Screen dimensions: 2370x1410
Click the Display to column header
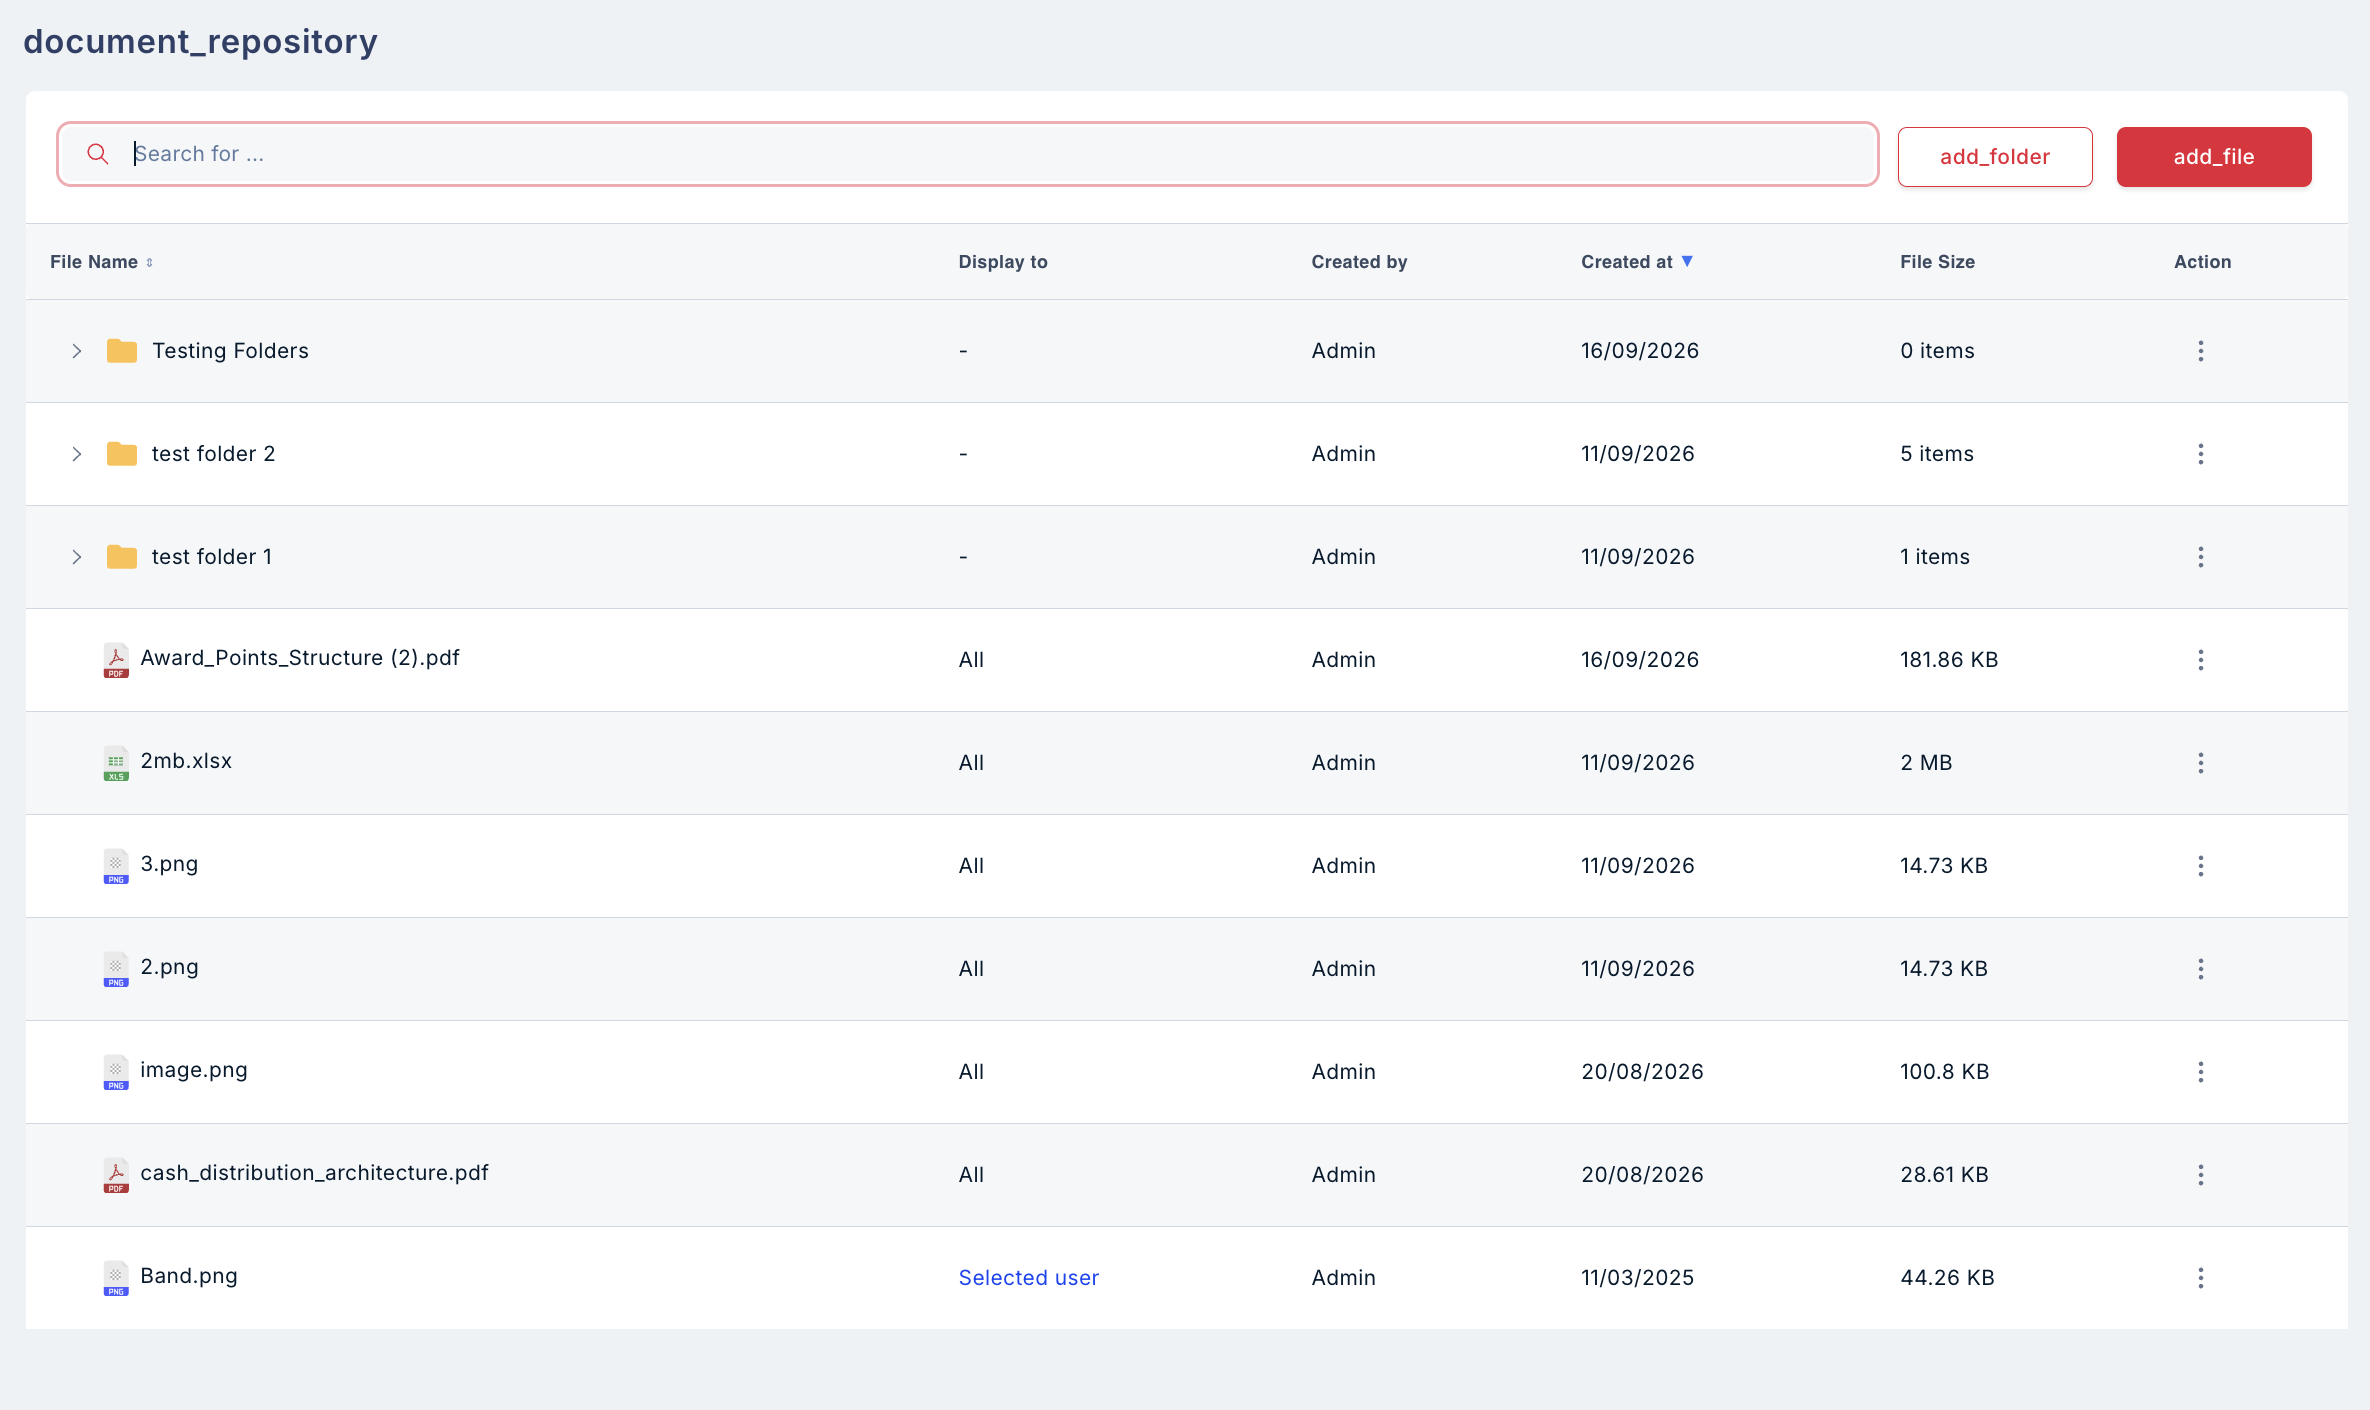coord(1003,262)
